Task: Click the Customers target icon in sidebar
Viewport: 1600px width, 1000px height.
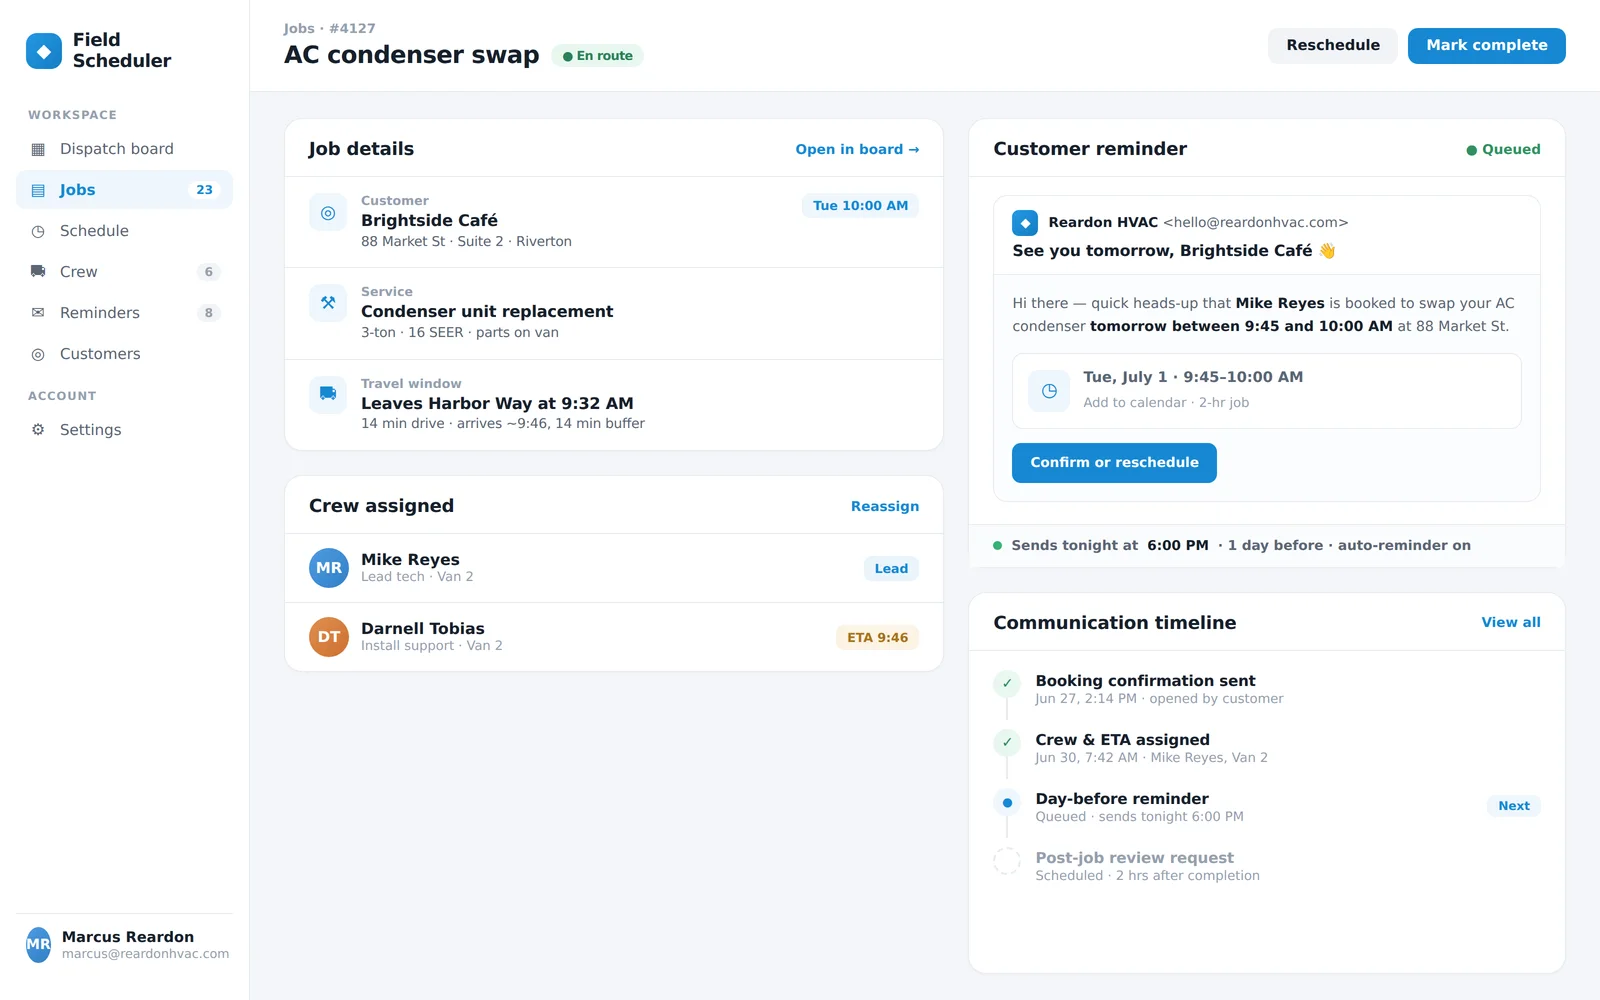Action: pos(38,354)
